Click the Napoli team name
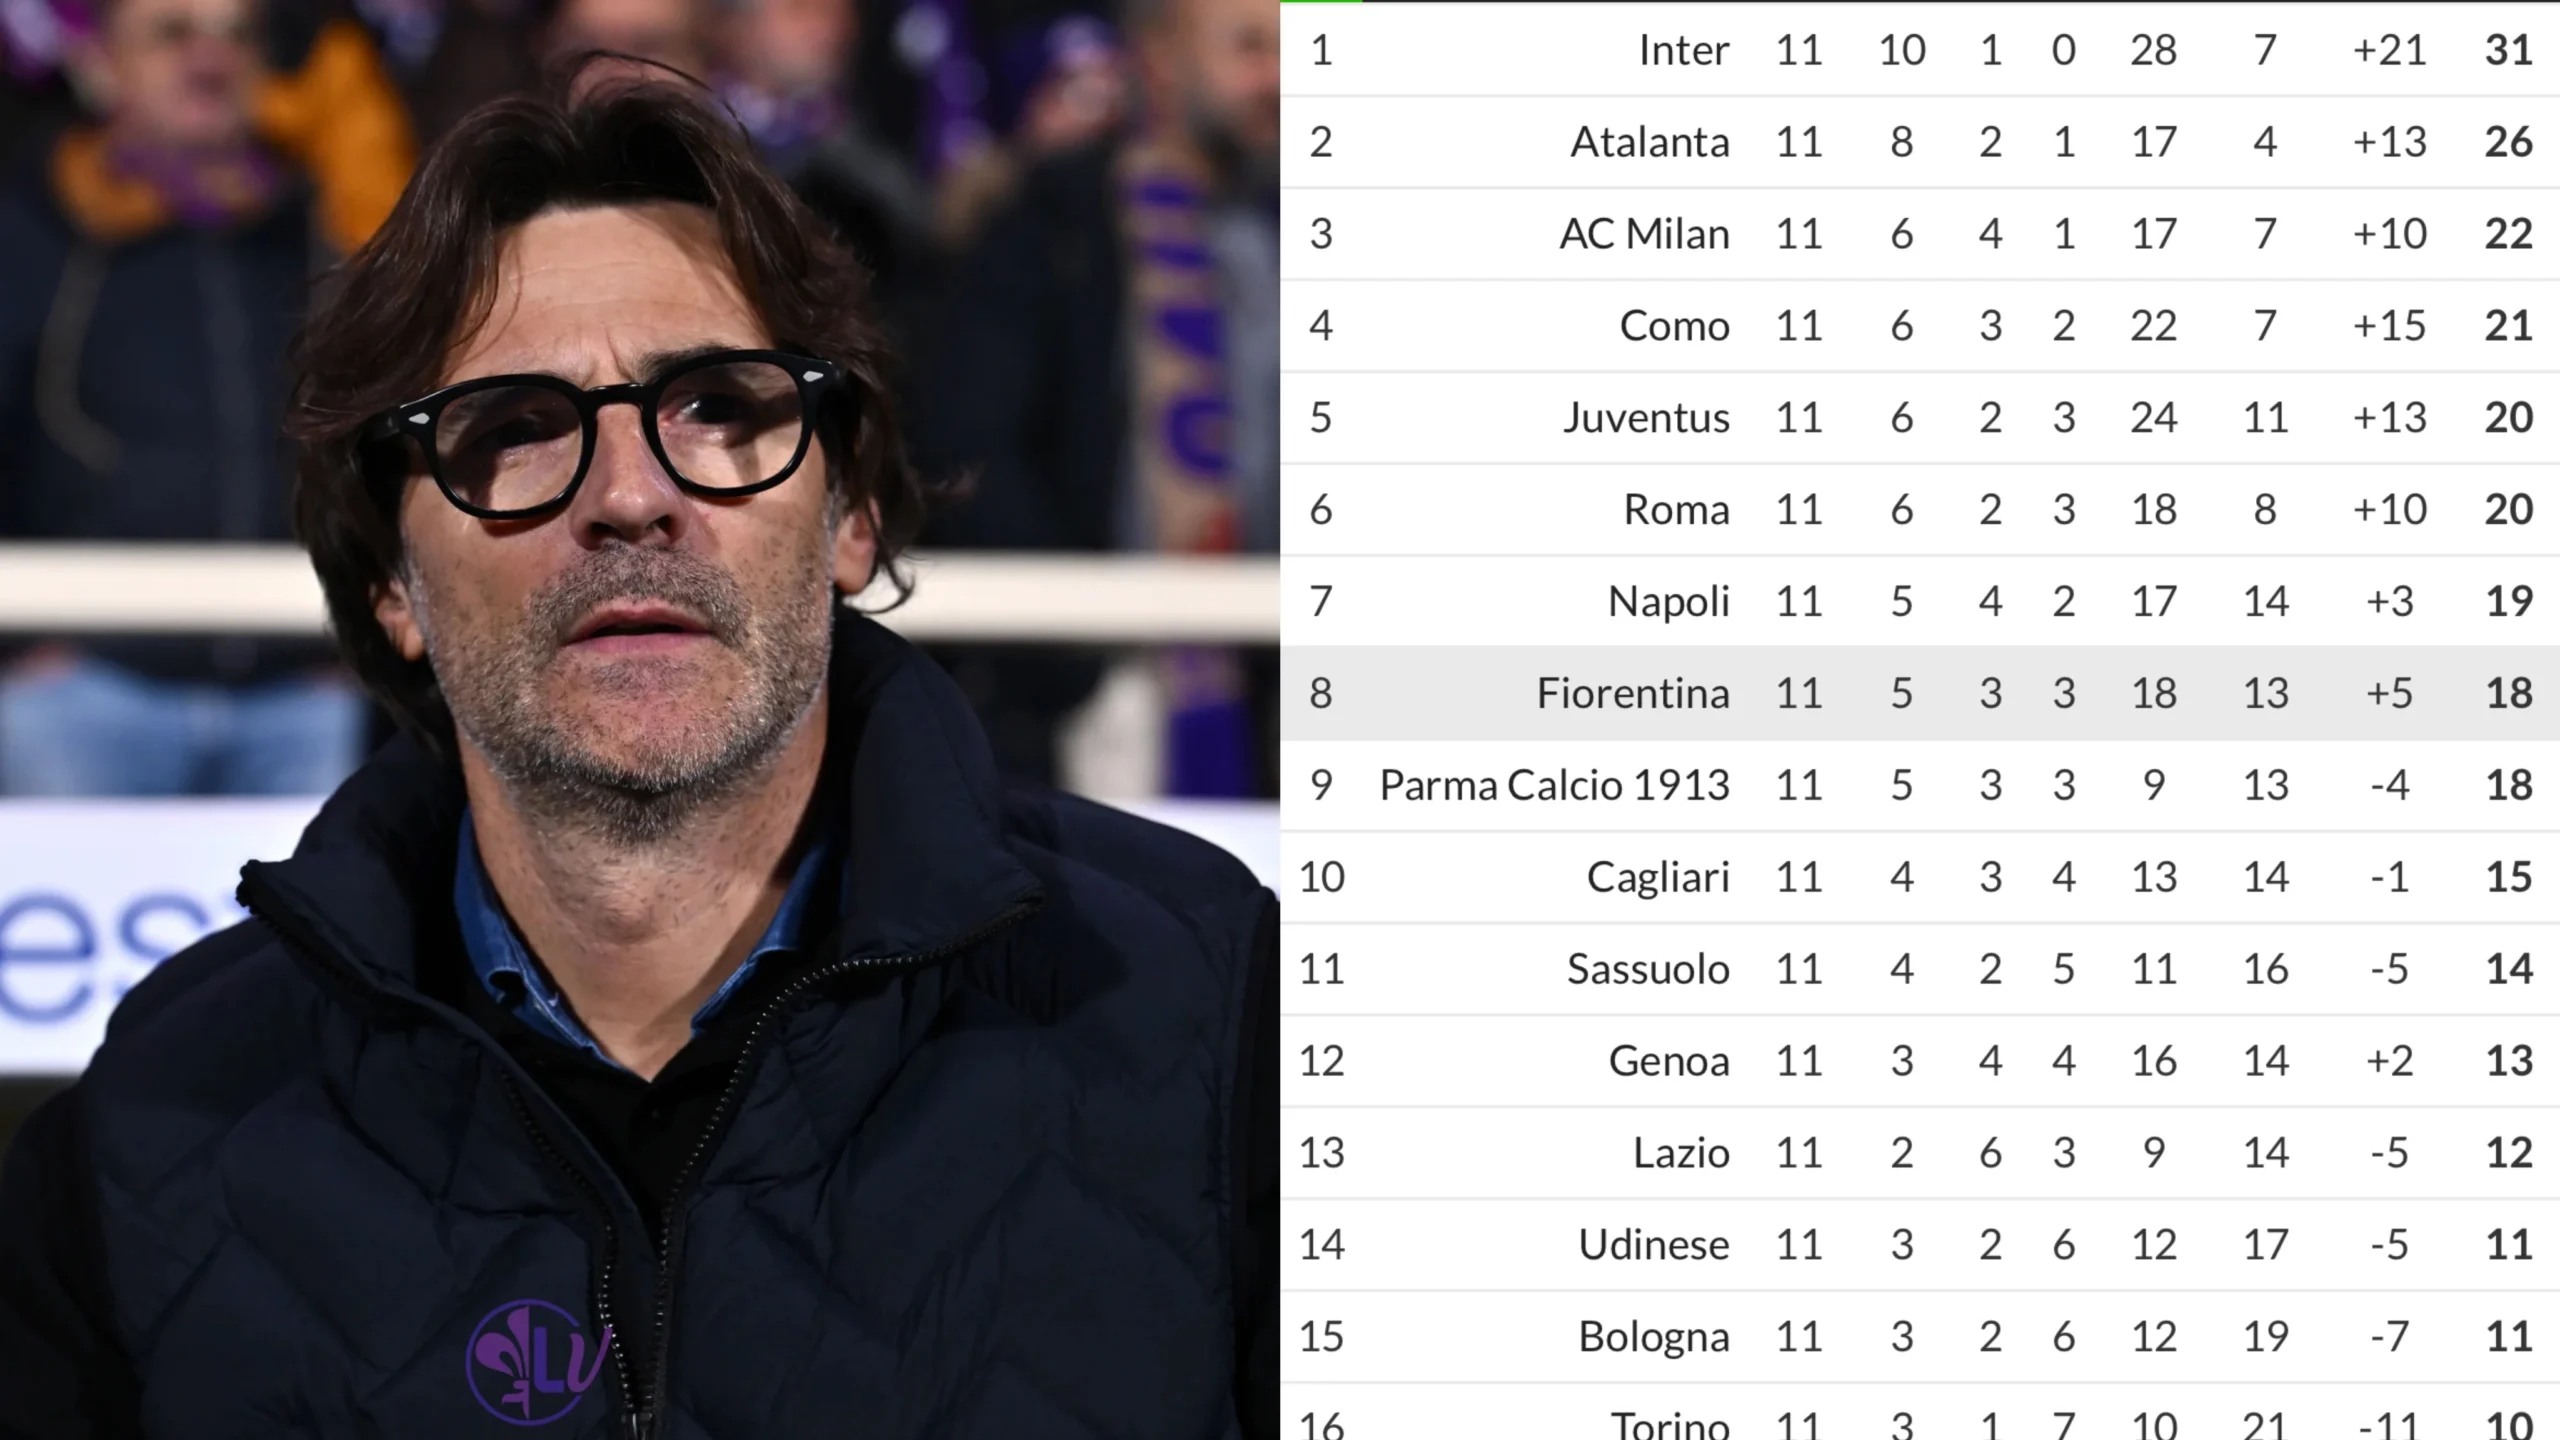Screen dimensions: 2560x1440 coord(1668,602)
